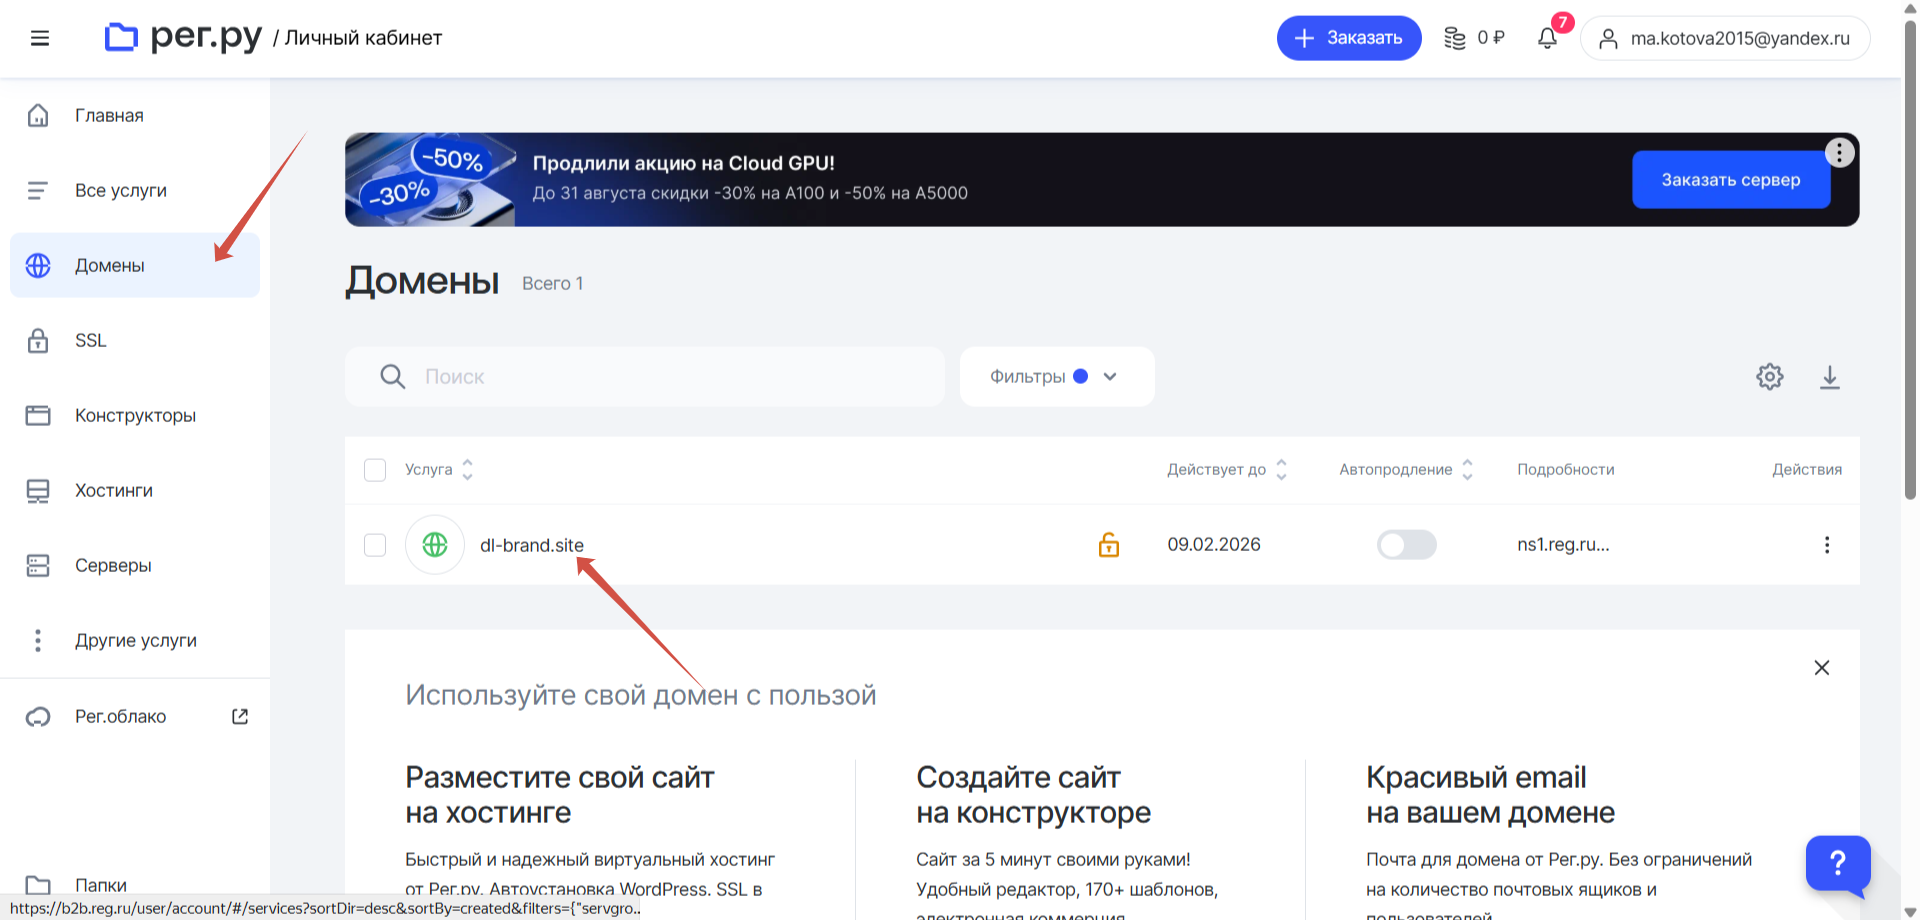Screen dimensions: 1920x920
Task: Open table settings gear icon
Action: click(1770, 377)
